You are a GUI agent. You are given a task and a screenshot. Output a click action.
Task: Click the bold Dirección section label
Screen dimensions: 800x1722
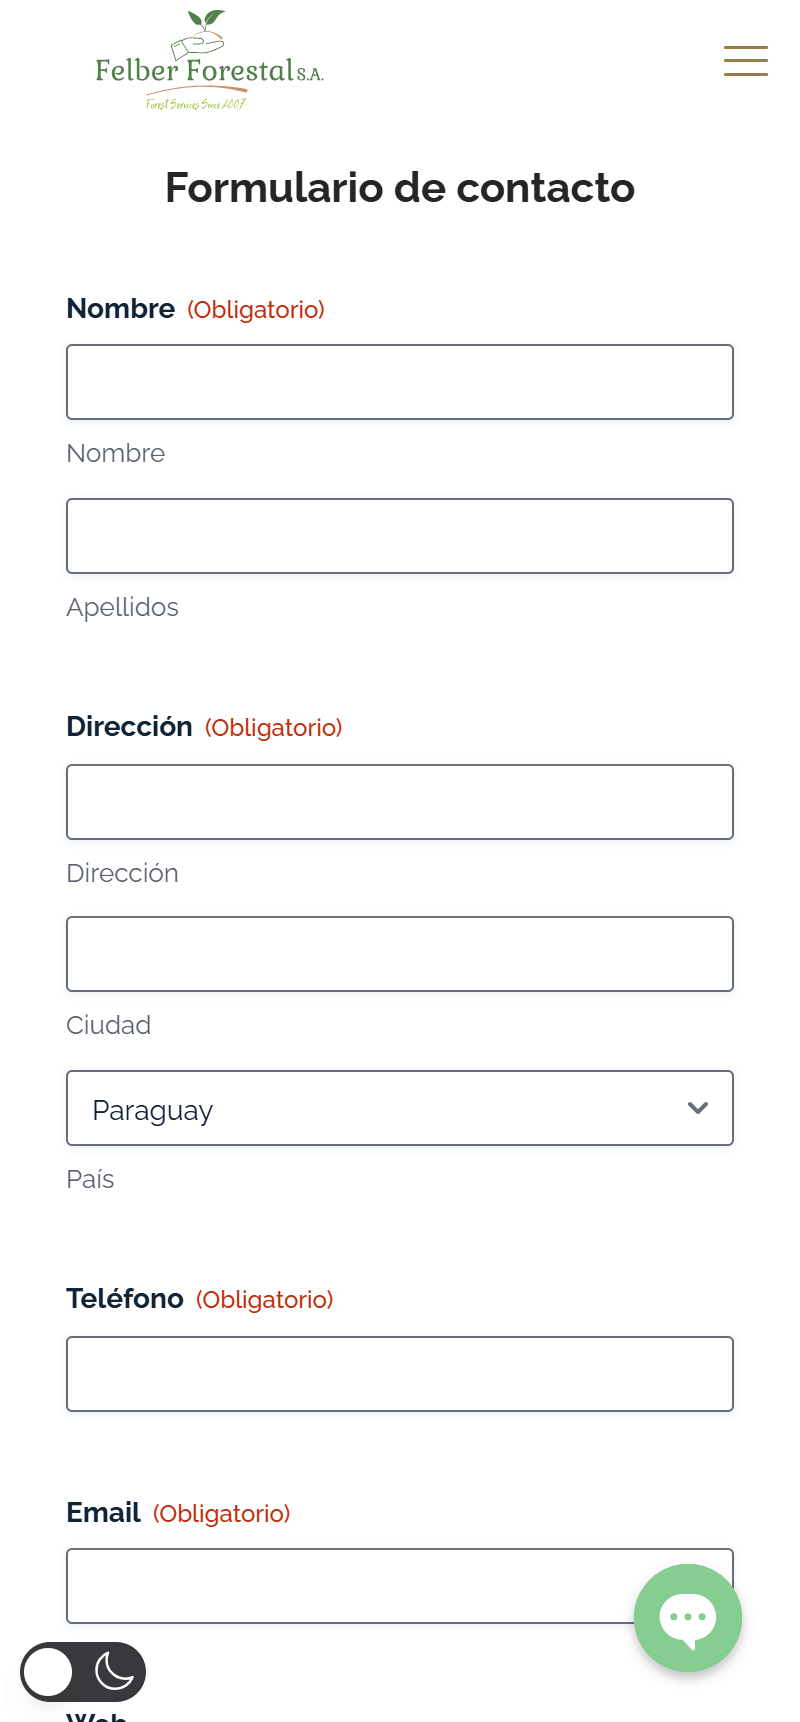point(130,727)
